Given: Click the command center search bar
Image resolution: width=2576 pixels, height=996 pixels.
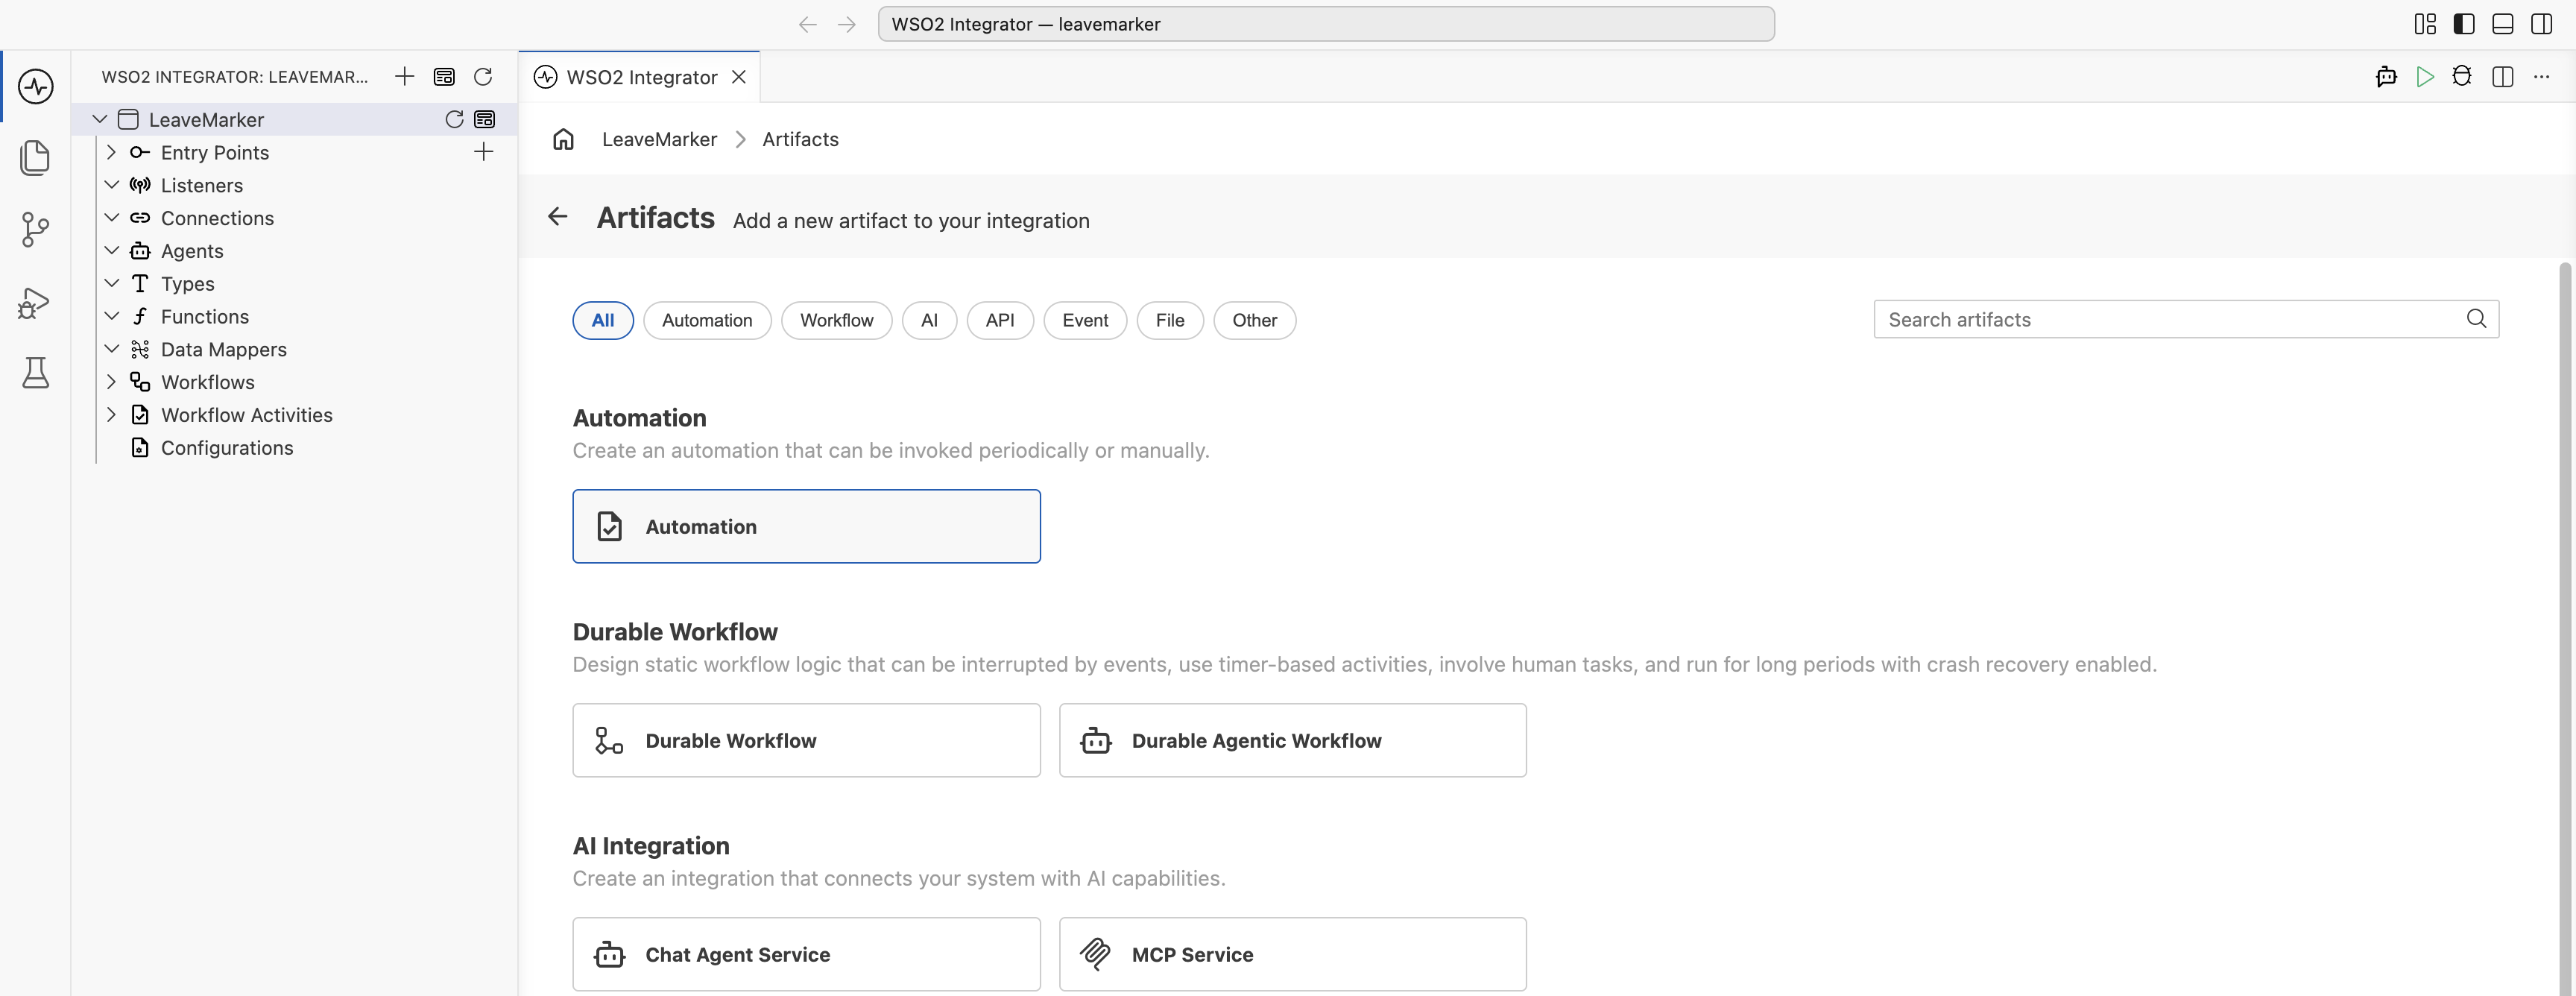Looking at the screenshot, I should click(1326, 24).
